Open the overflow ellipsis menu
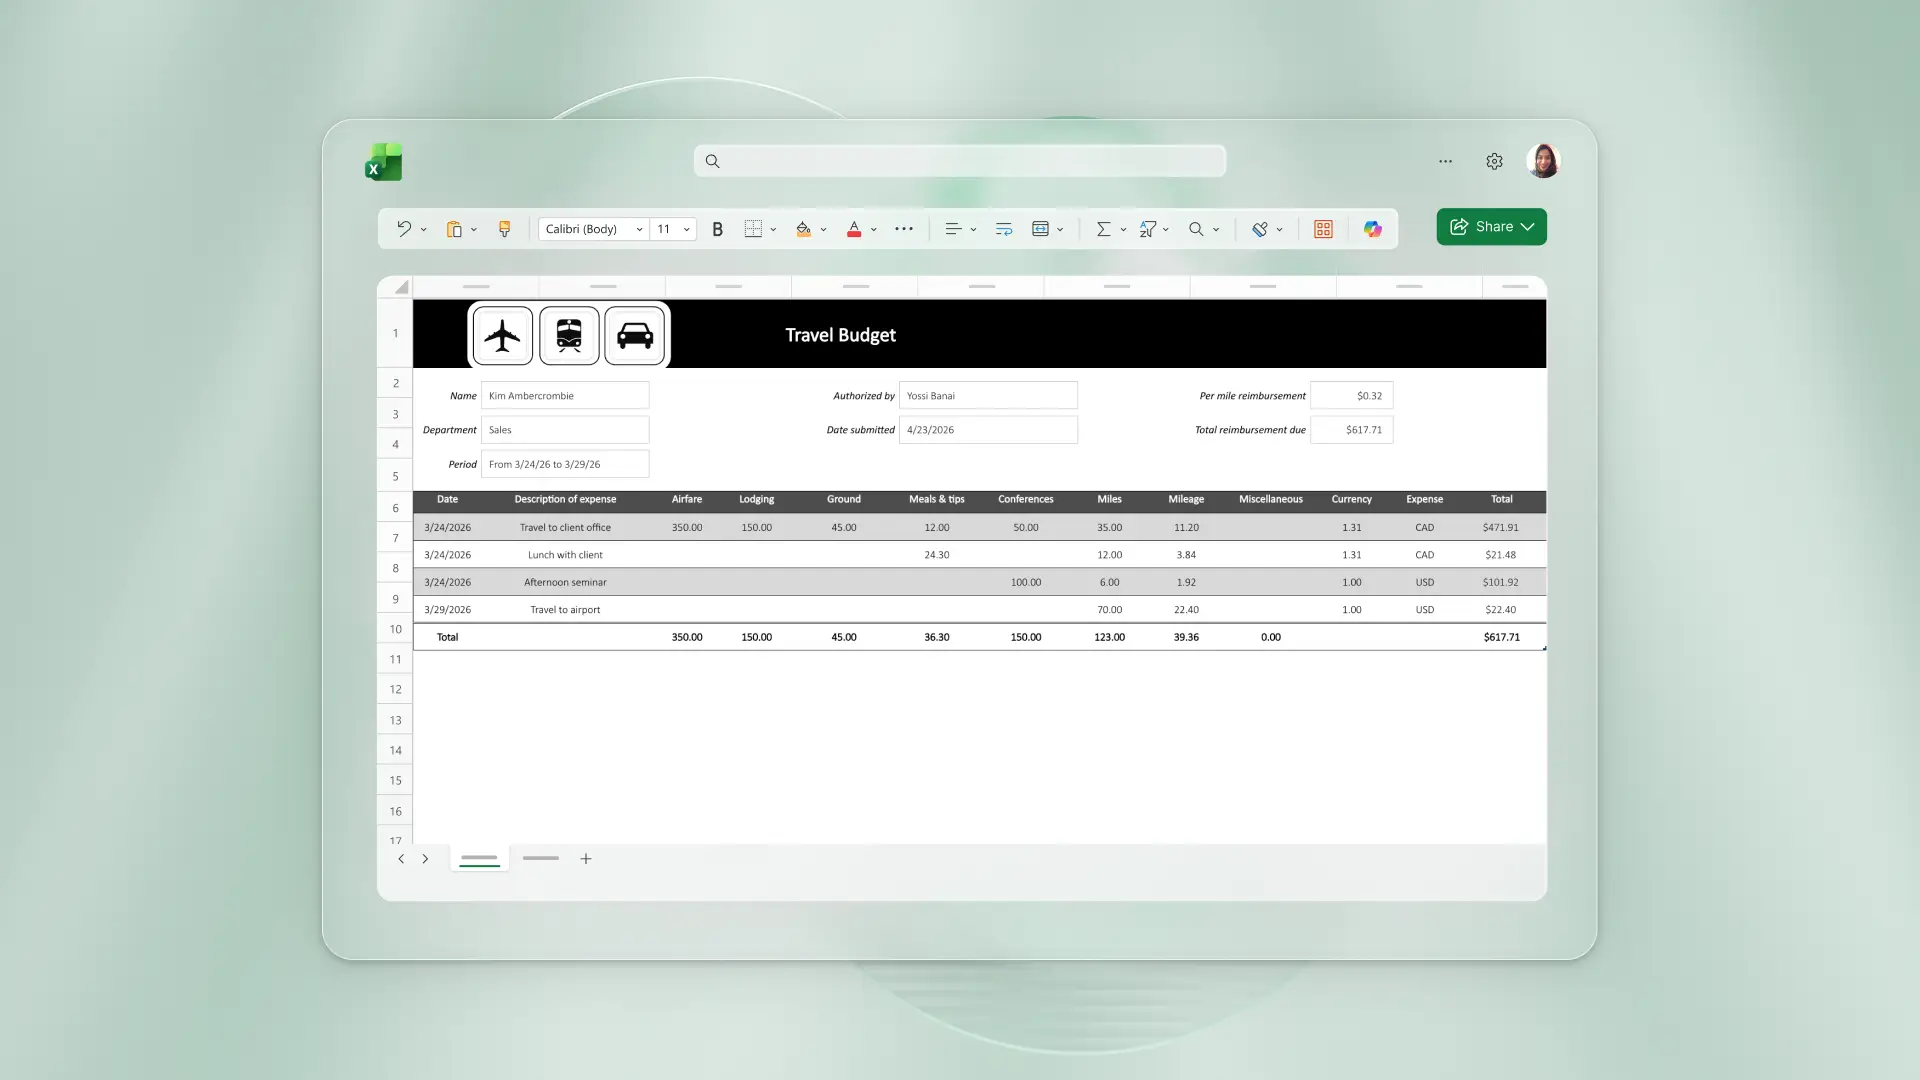1920x1080 pixels. [x=1446, y=161]
